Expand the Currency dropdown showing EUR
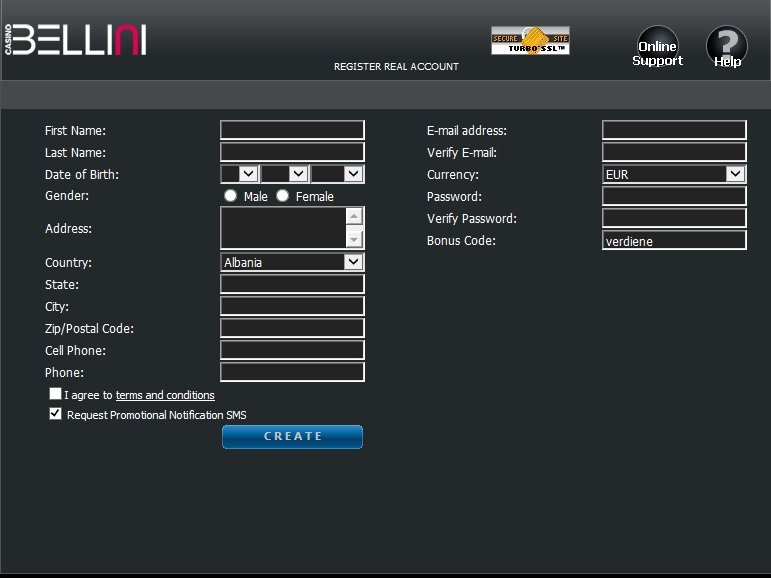This screenshot has width=771, height=578. pyautogui.click(x=674, y=174)
